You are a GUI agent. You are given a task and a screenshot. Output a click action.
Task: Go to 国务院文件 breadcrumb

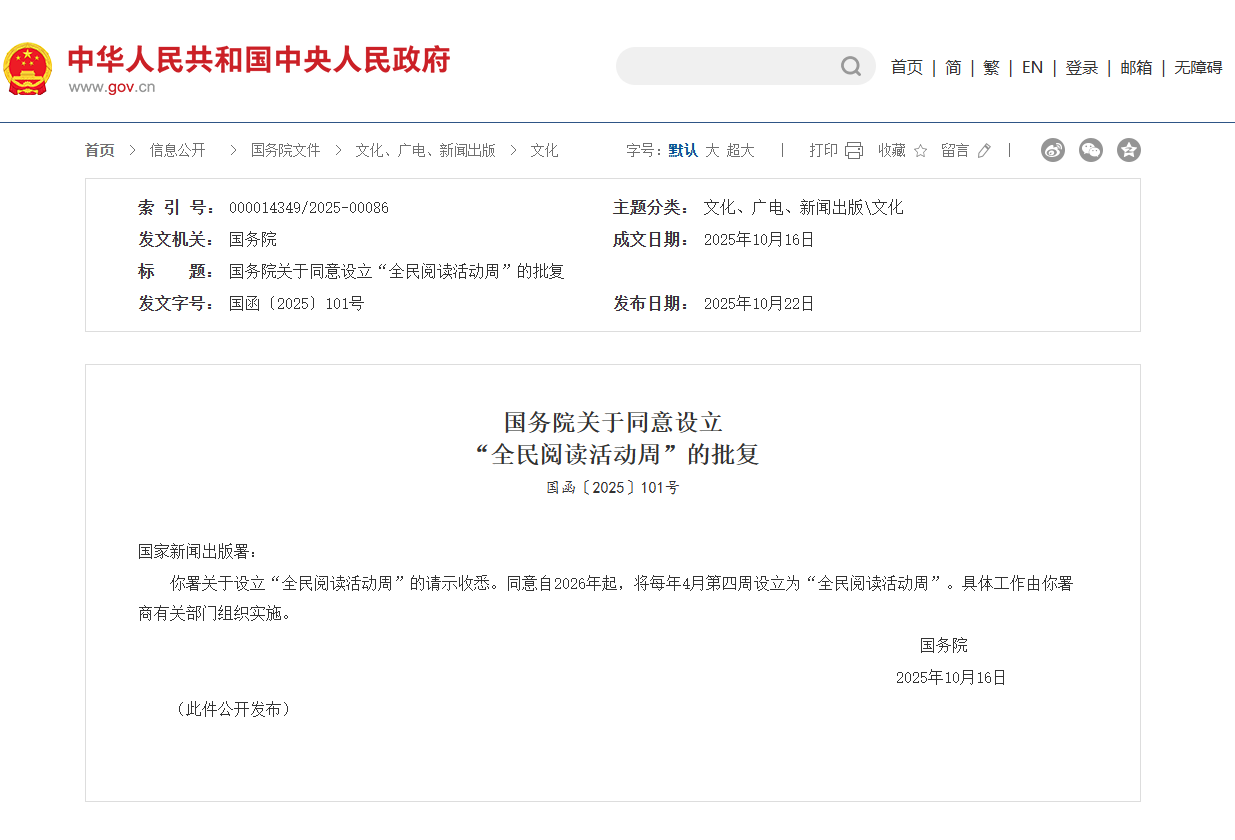coord(285,150)
